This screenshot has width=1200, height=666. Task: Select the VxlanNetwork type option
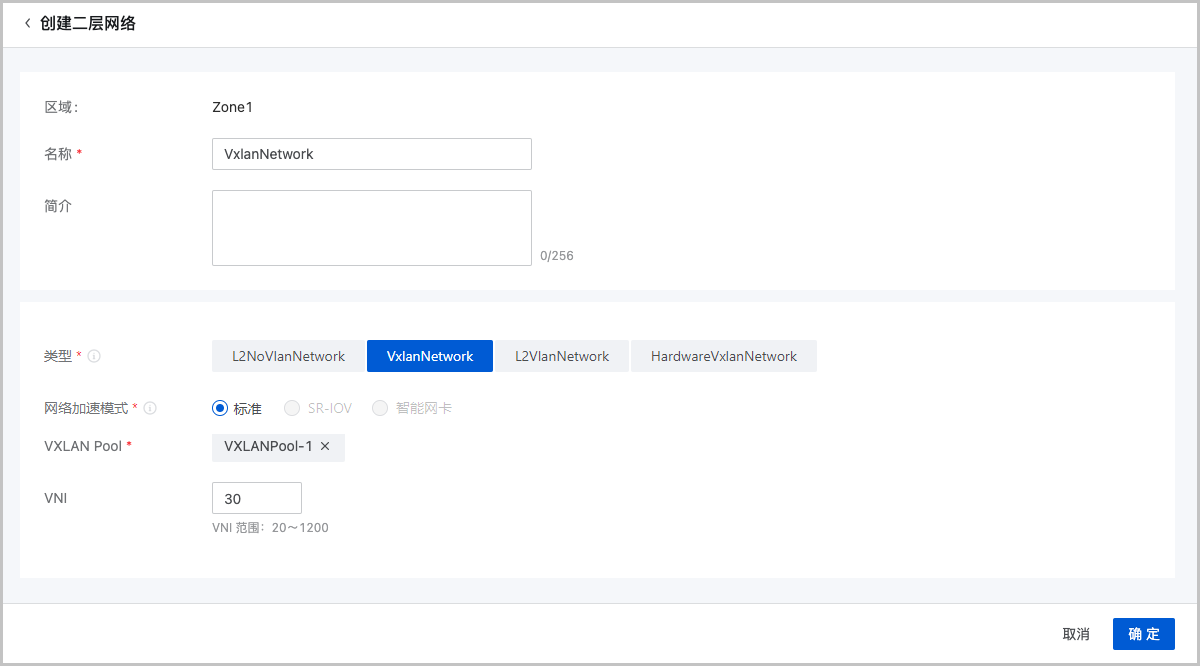[430, 355]
